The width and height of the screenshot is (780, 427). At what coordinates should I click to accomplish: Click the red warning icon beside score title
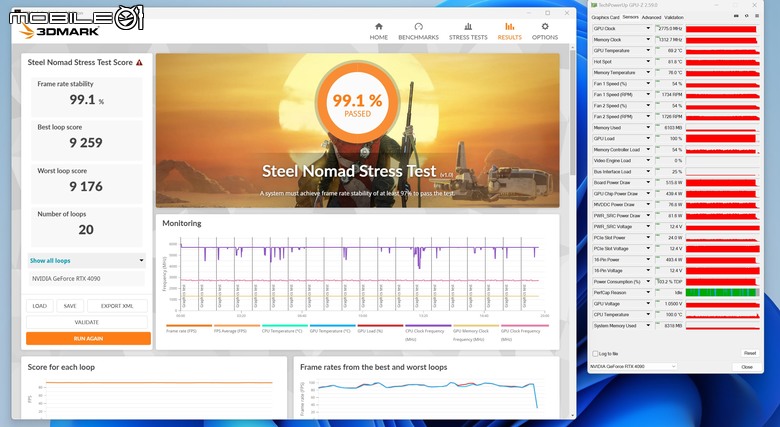(x=139, y=63)
